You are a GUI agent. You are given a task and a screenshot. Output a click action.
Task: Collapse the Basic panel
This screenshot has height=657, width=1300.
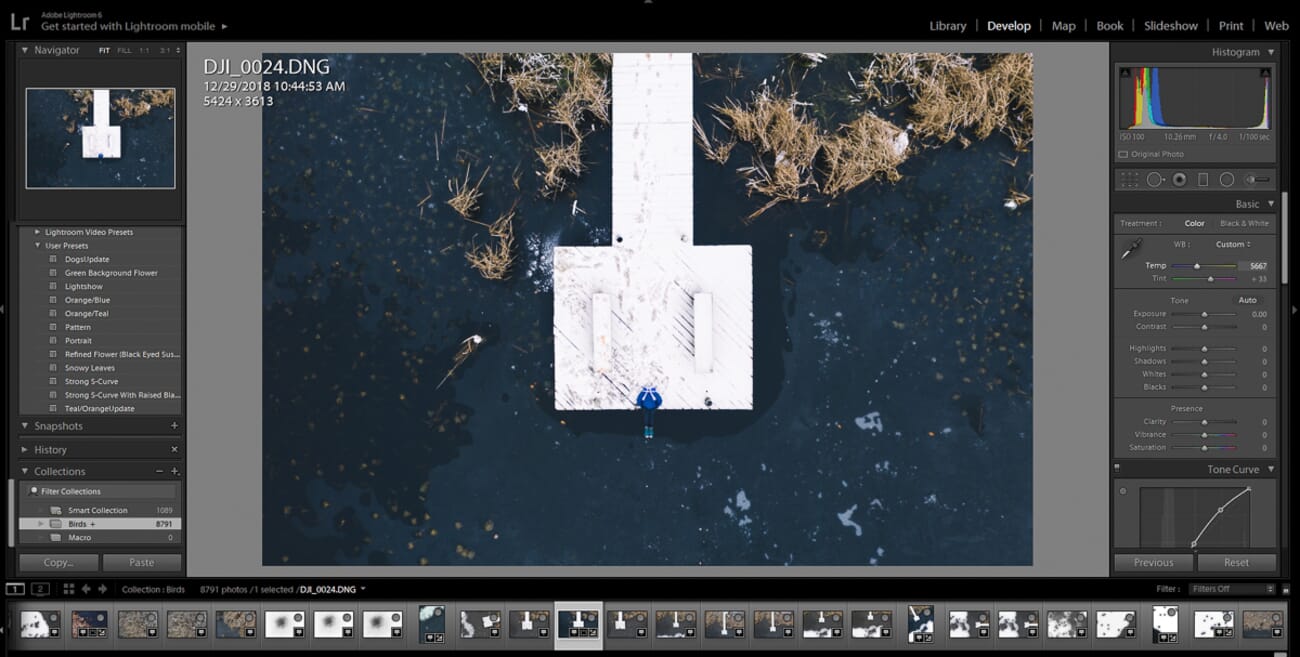1270,203
